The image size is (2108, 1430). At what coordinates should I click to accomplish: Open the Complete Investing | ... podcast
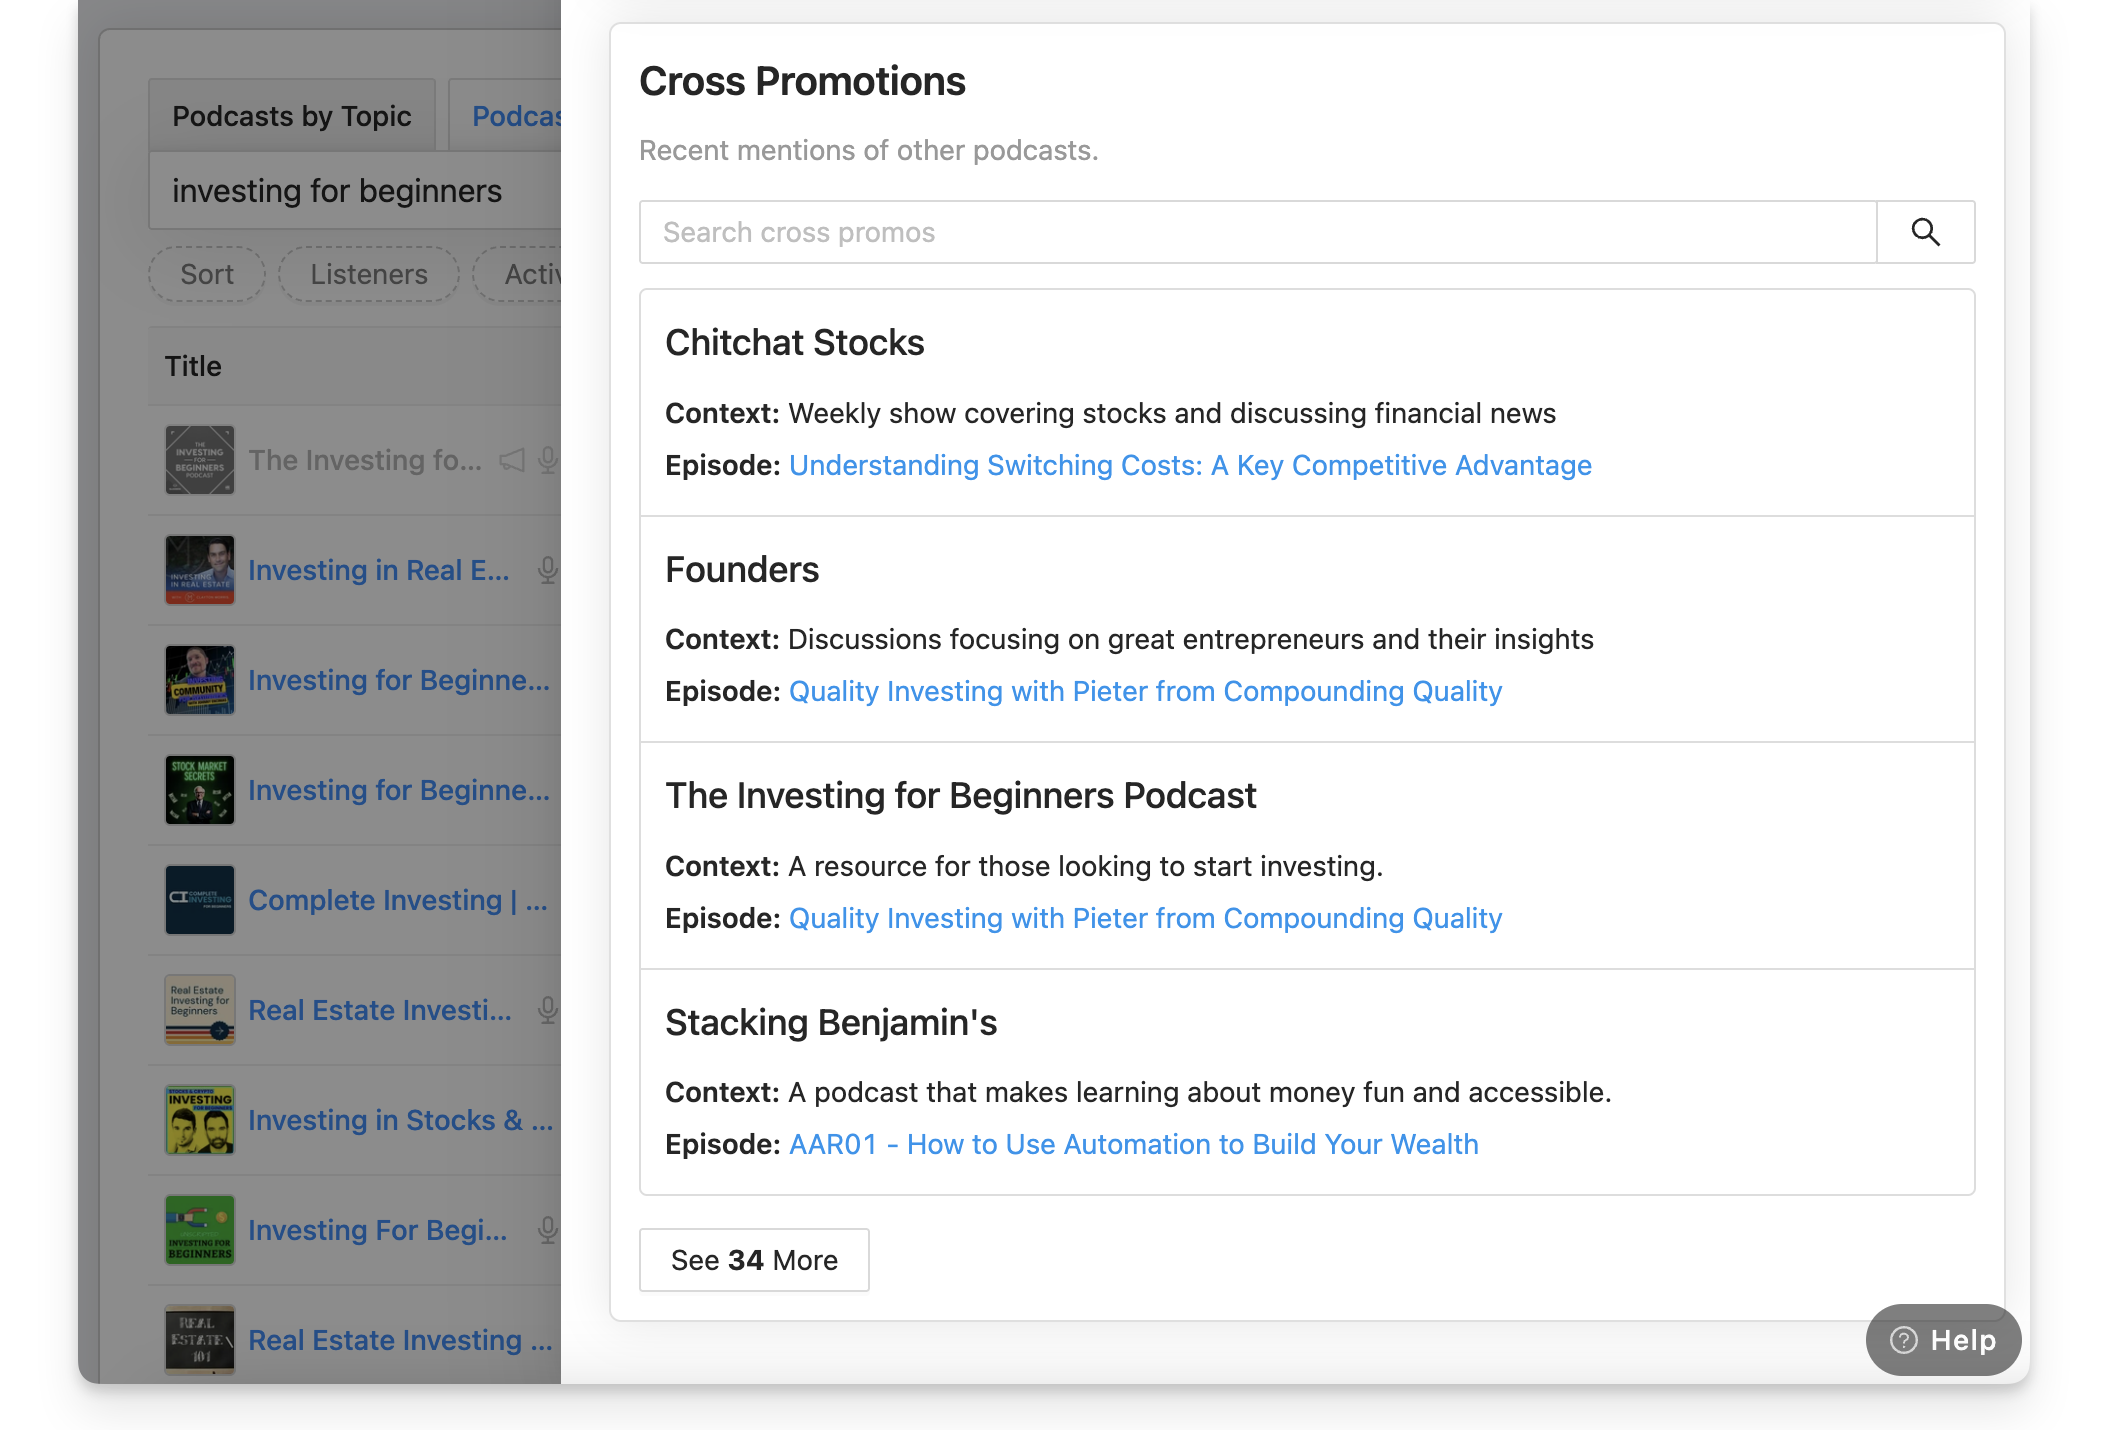tap(398, 900)
